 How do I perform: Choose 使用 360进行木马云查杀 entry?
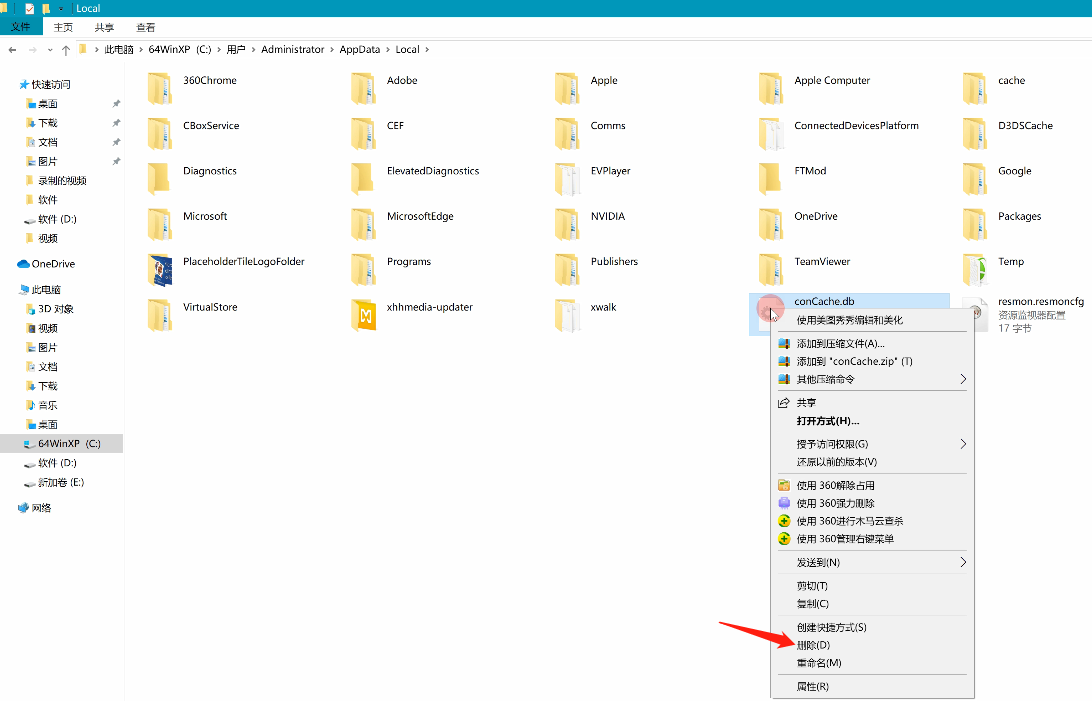872,521
